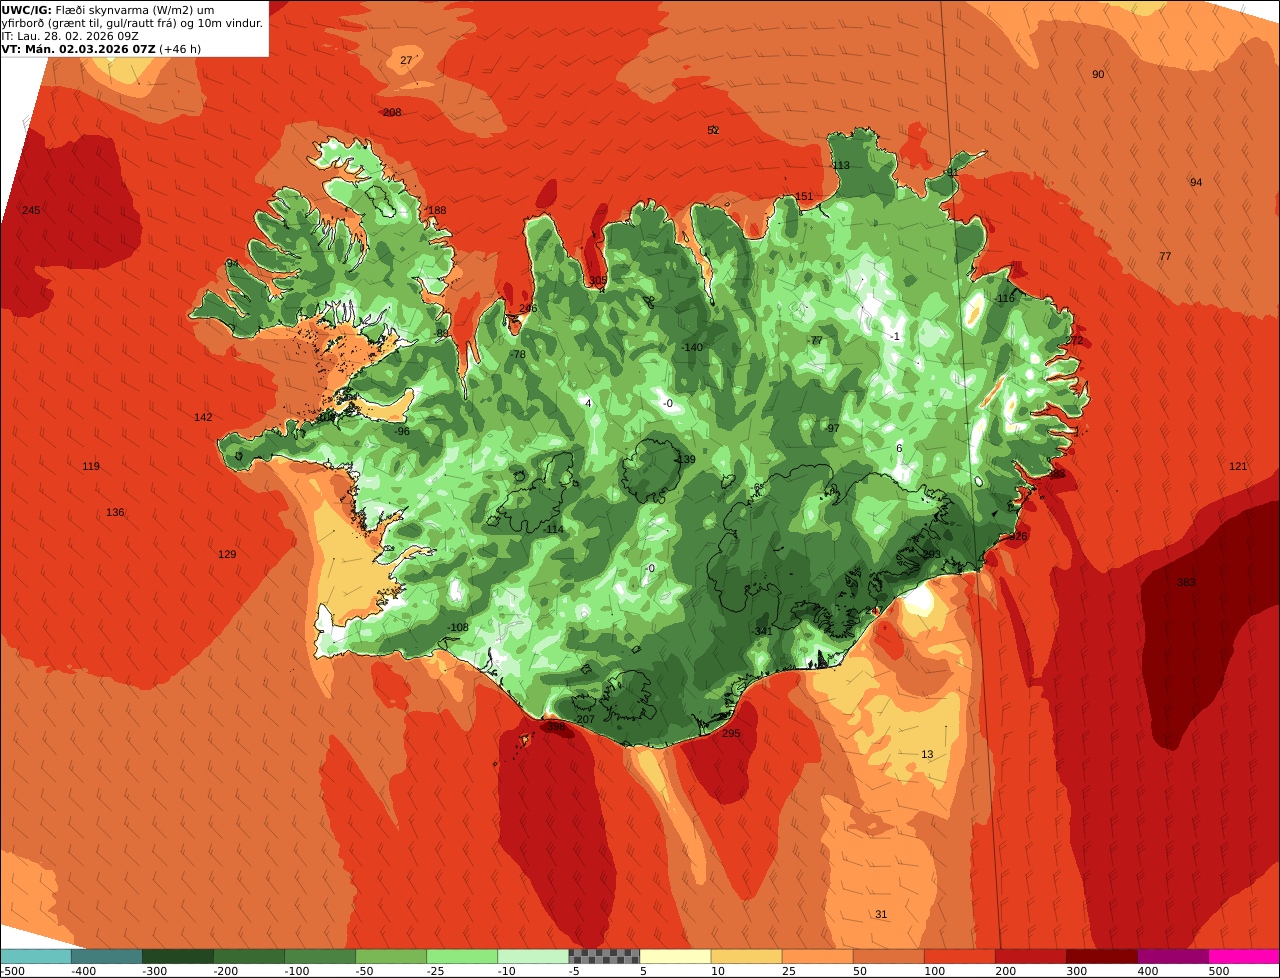
Task: Click the map value '326' on southeast coast
Action: coord(1018,536)
